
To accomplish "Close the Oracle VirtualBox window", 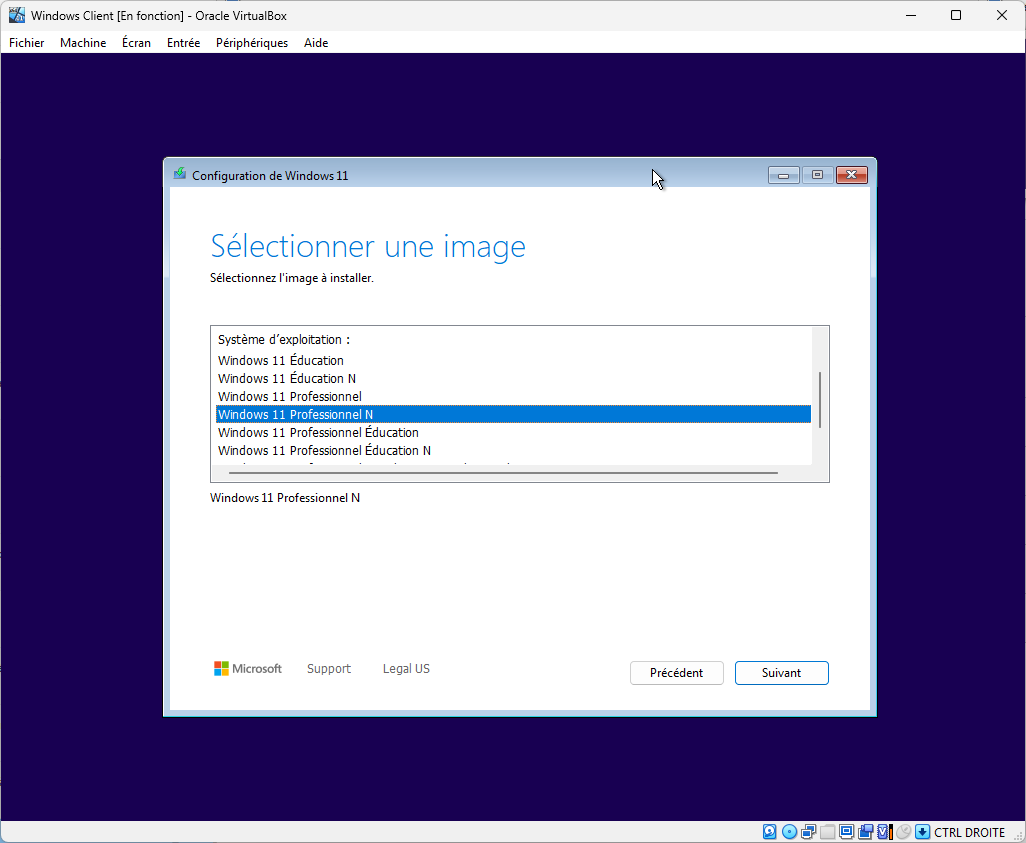I will (1002, 15).
